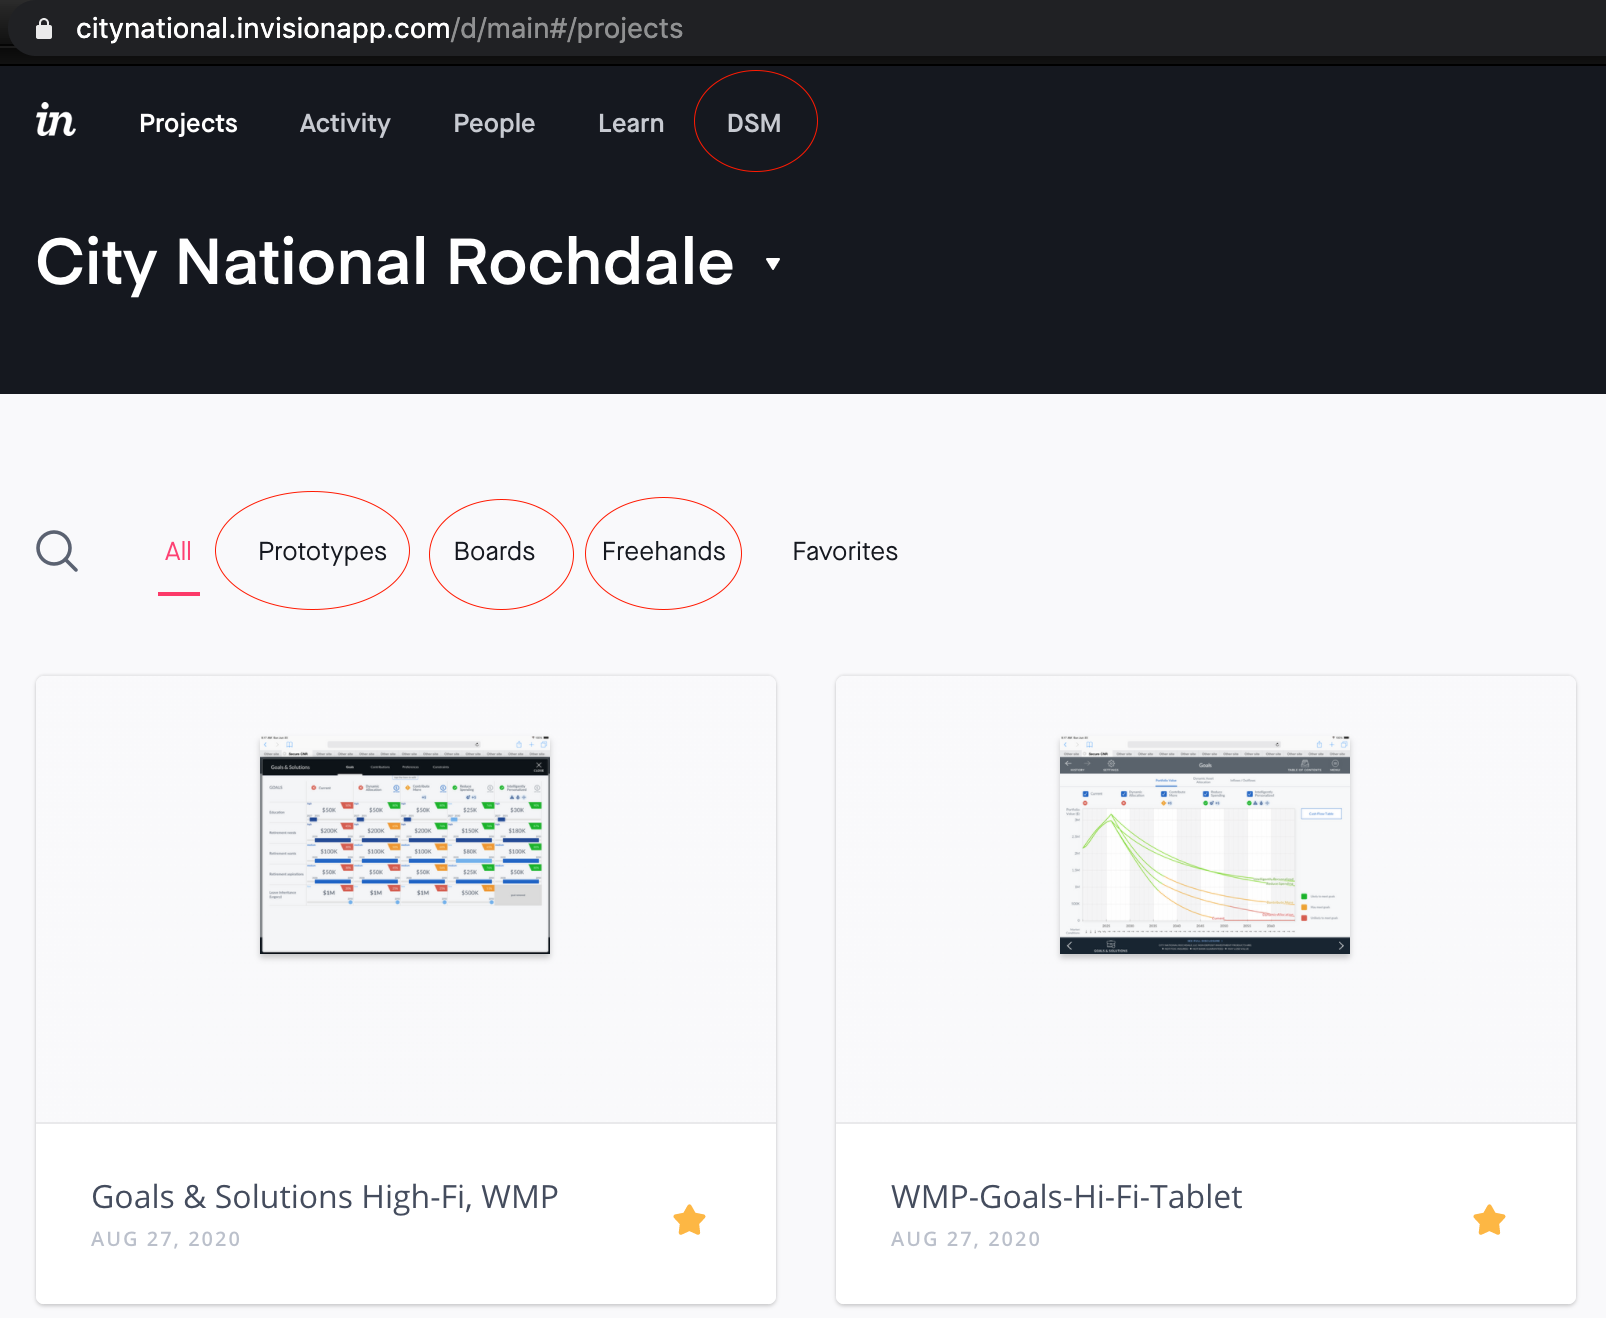The image size is (1606, 1318).
Task: Click the InVision logo
Action: coord(57,120)
